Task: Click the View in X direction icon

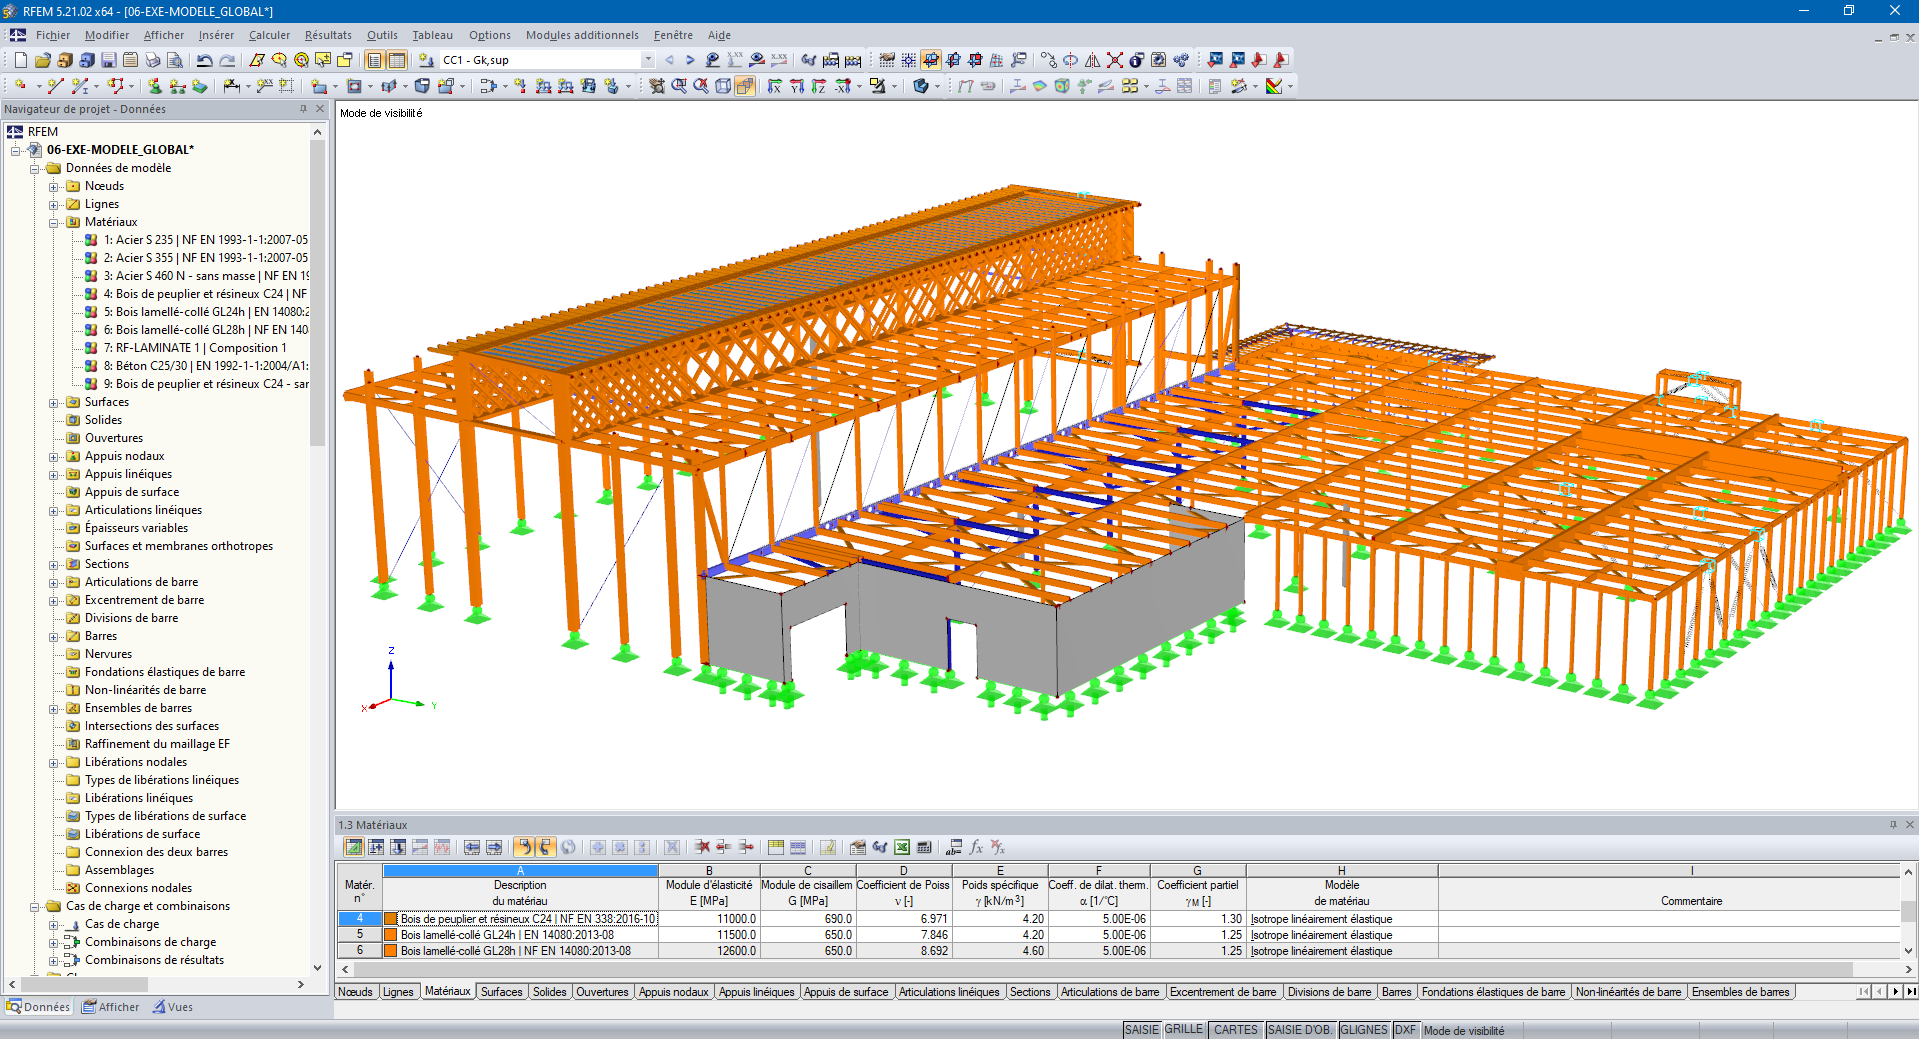Action: (774, 86)
